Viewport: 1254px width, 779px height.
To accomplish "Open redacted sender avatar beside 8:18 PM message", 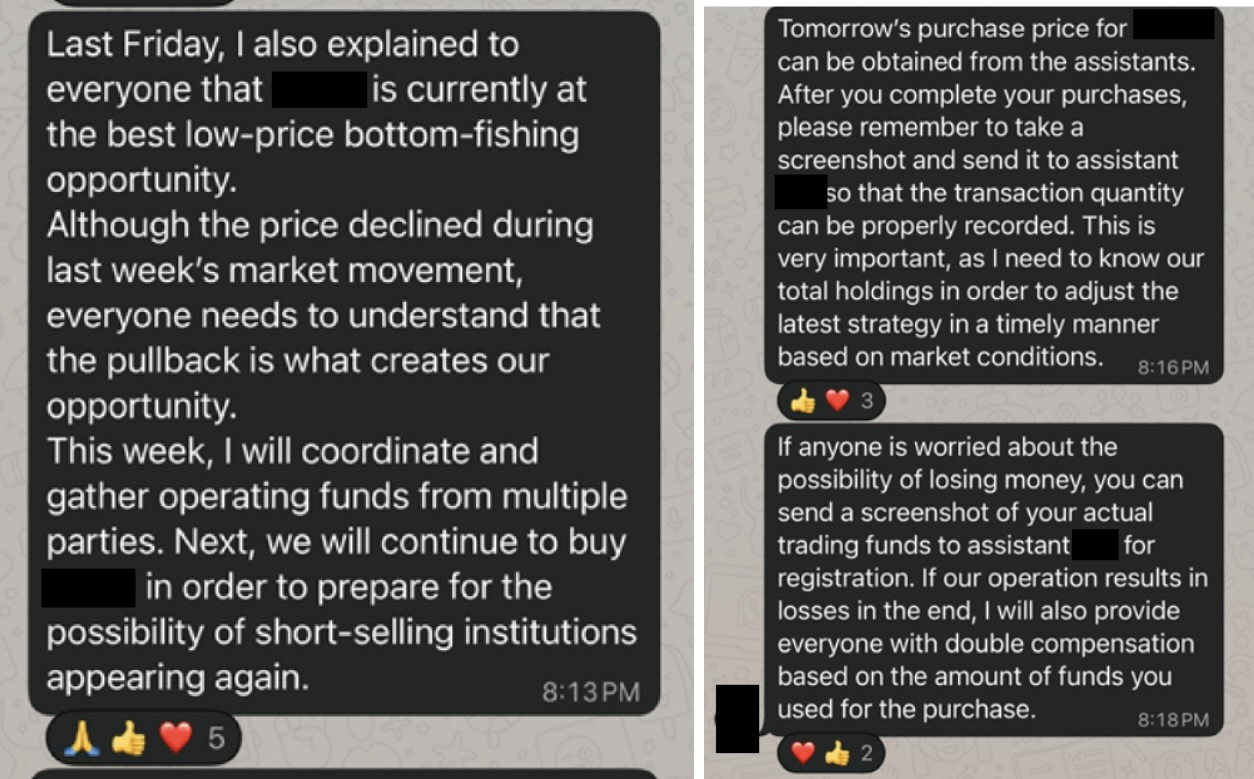I will coord(738,719).
